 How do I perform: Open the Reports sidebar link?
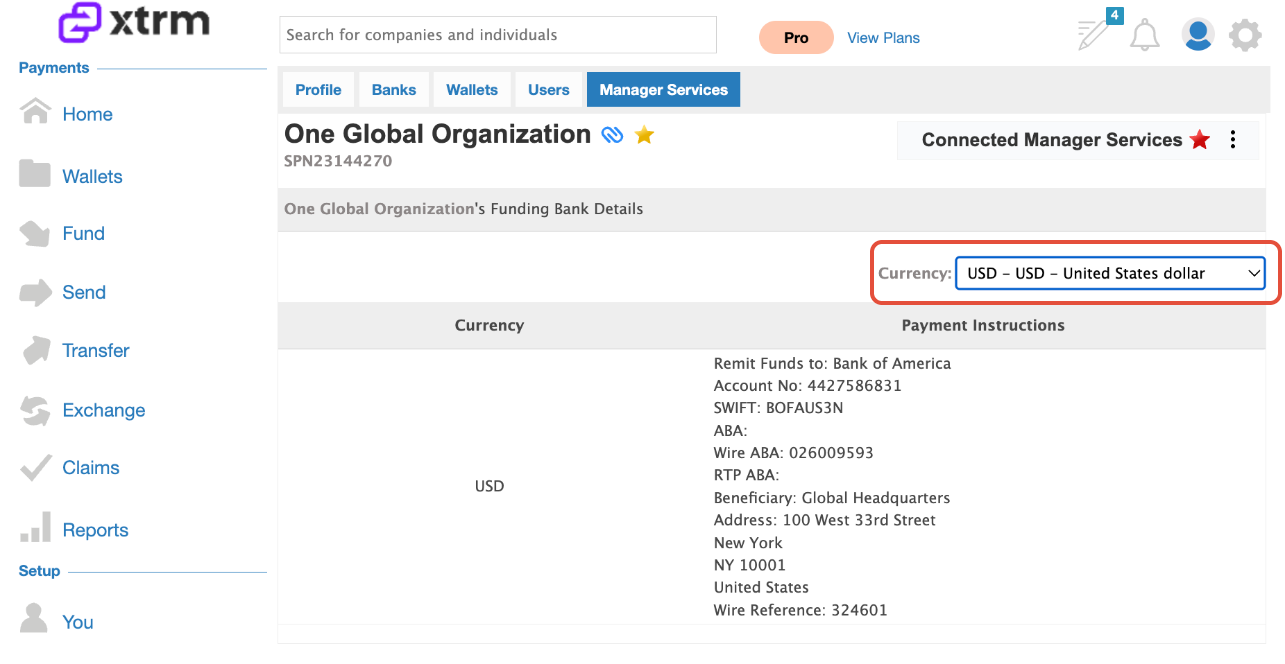(x=96, y=530)
